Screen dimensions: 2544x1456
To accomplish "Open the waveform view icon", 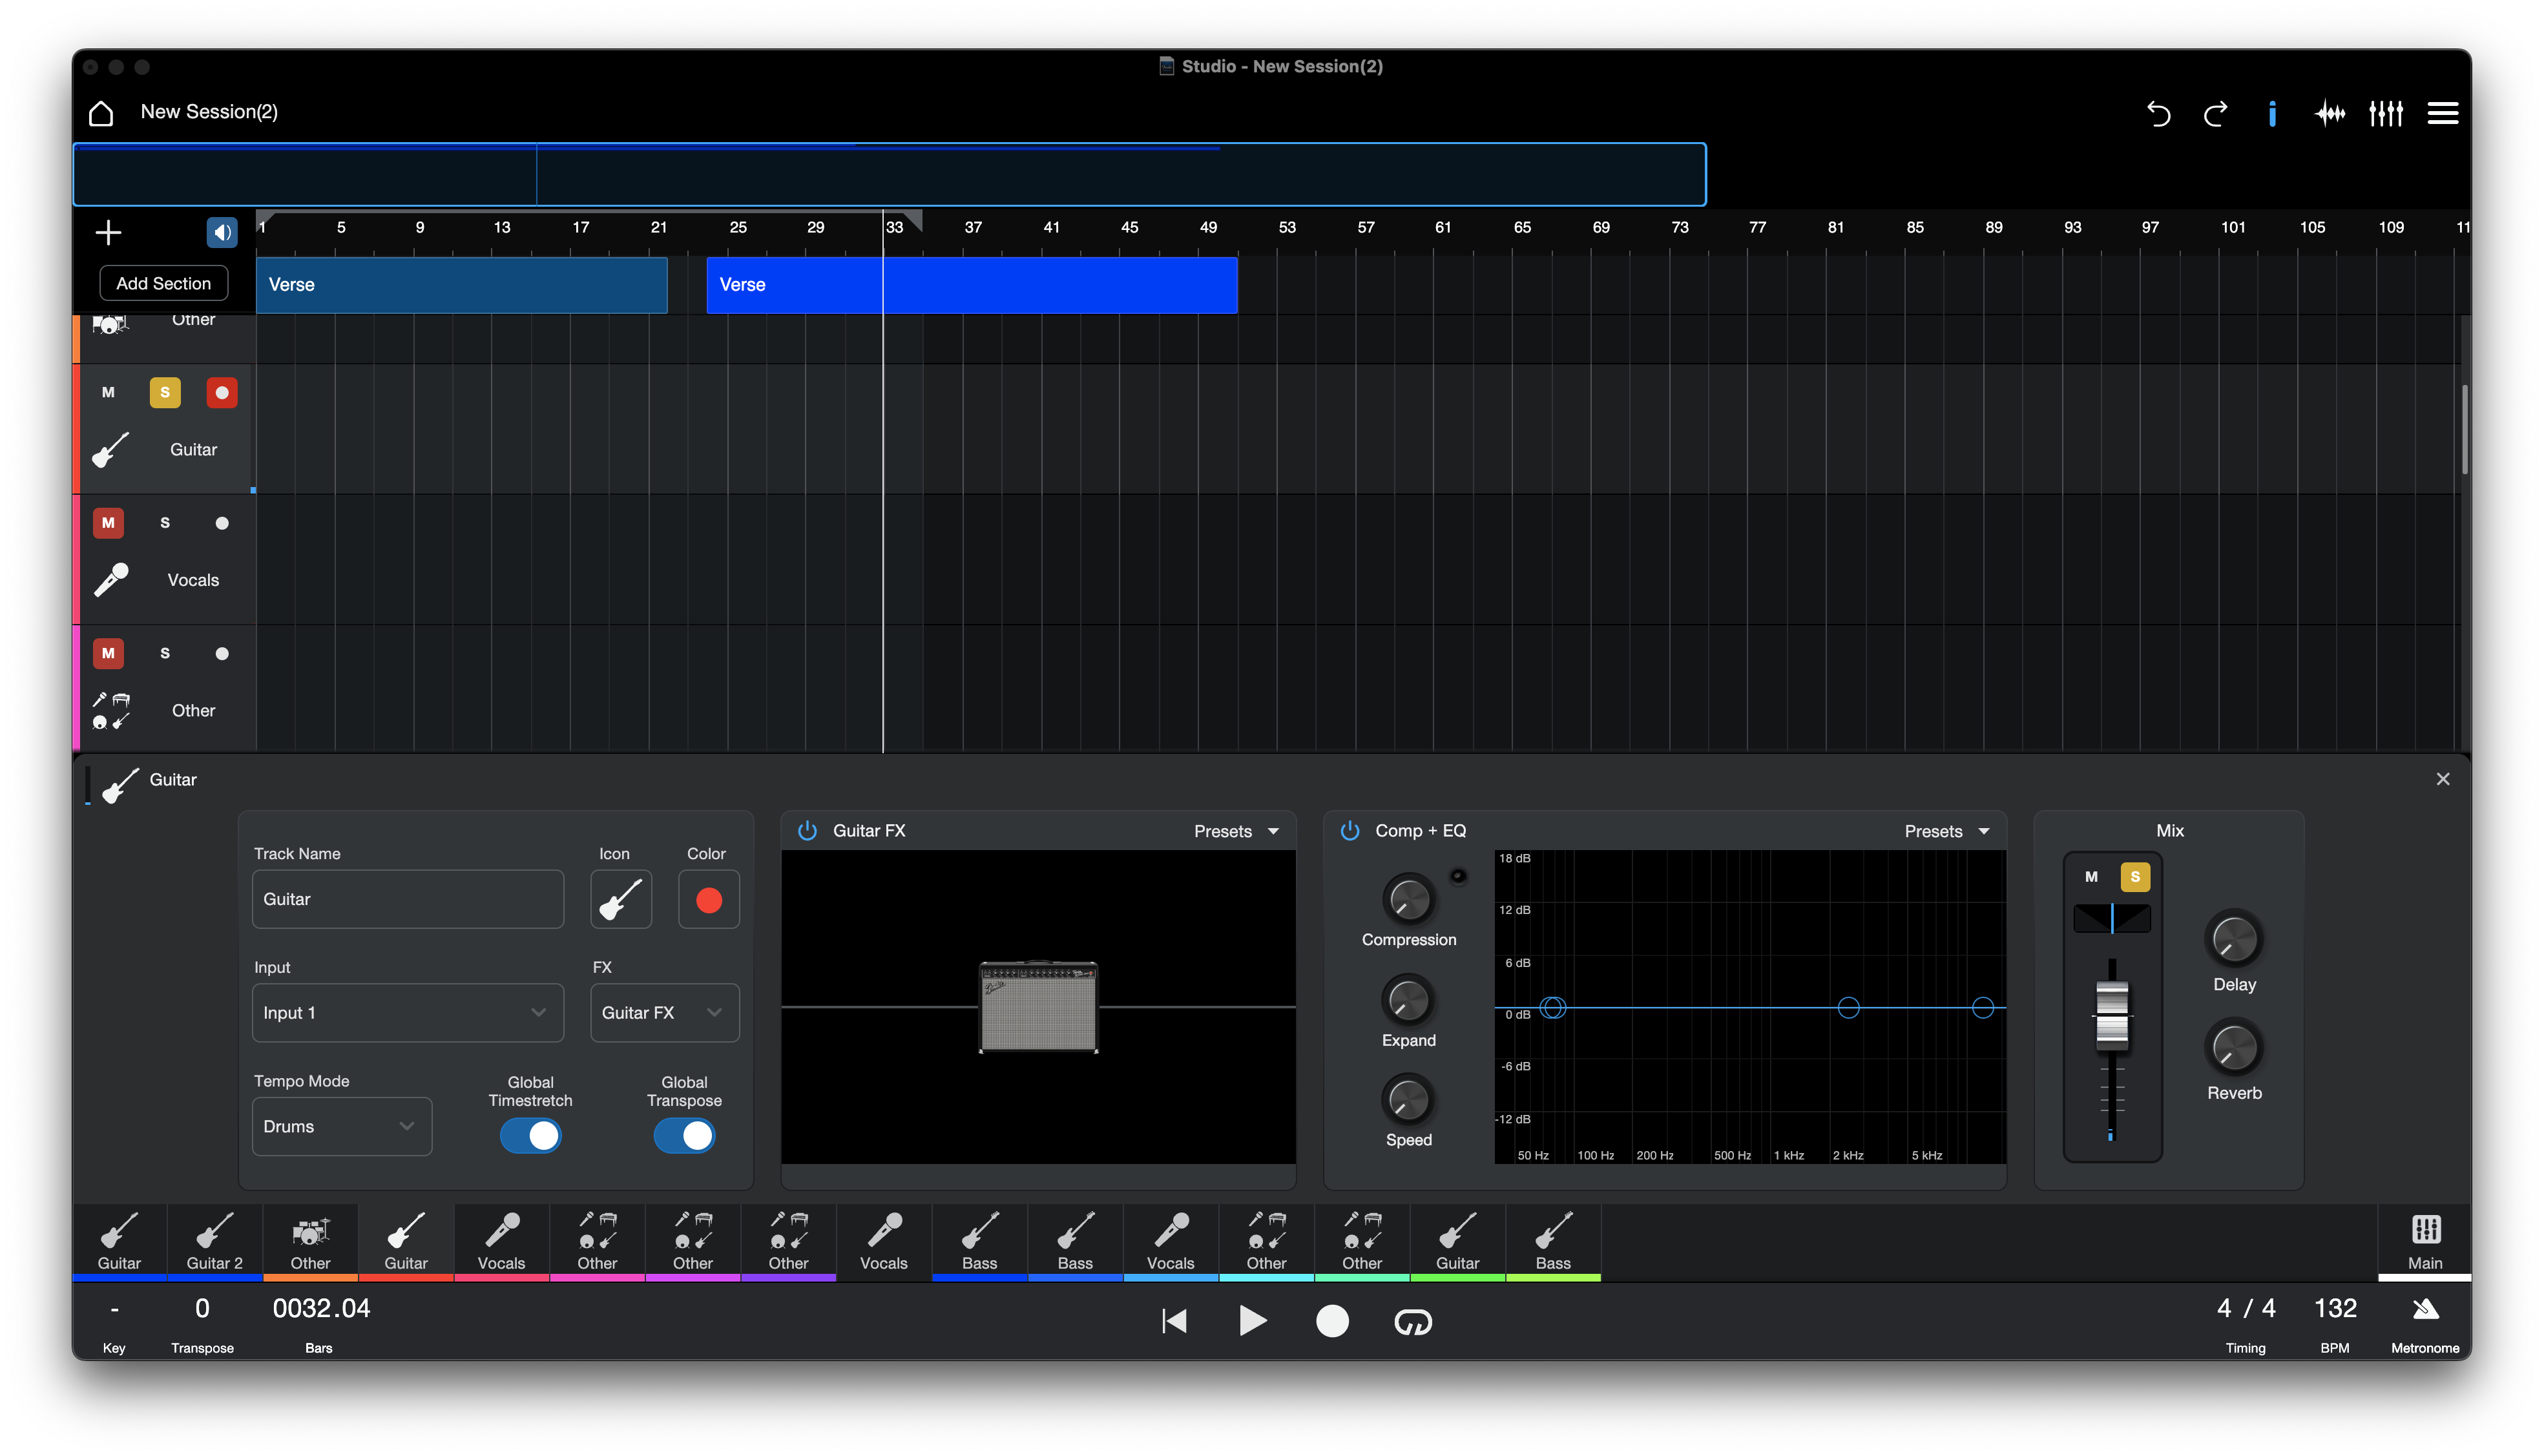I will [x=2329, y=114].
